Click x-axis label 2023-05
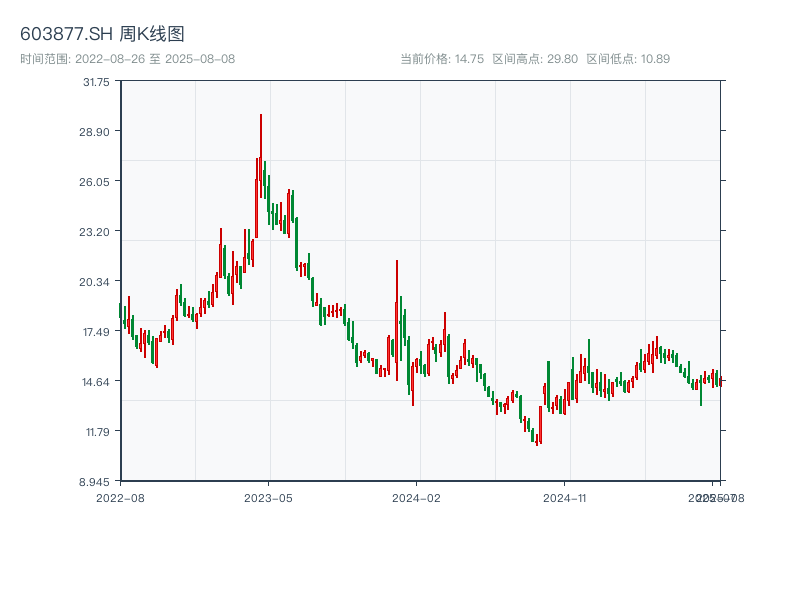800x600 pixels. (268, 498)
